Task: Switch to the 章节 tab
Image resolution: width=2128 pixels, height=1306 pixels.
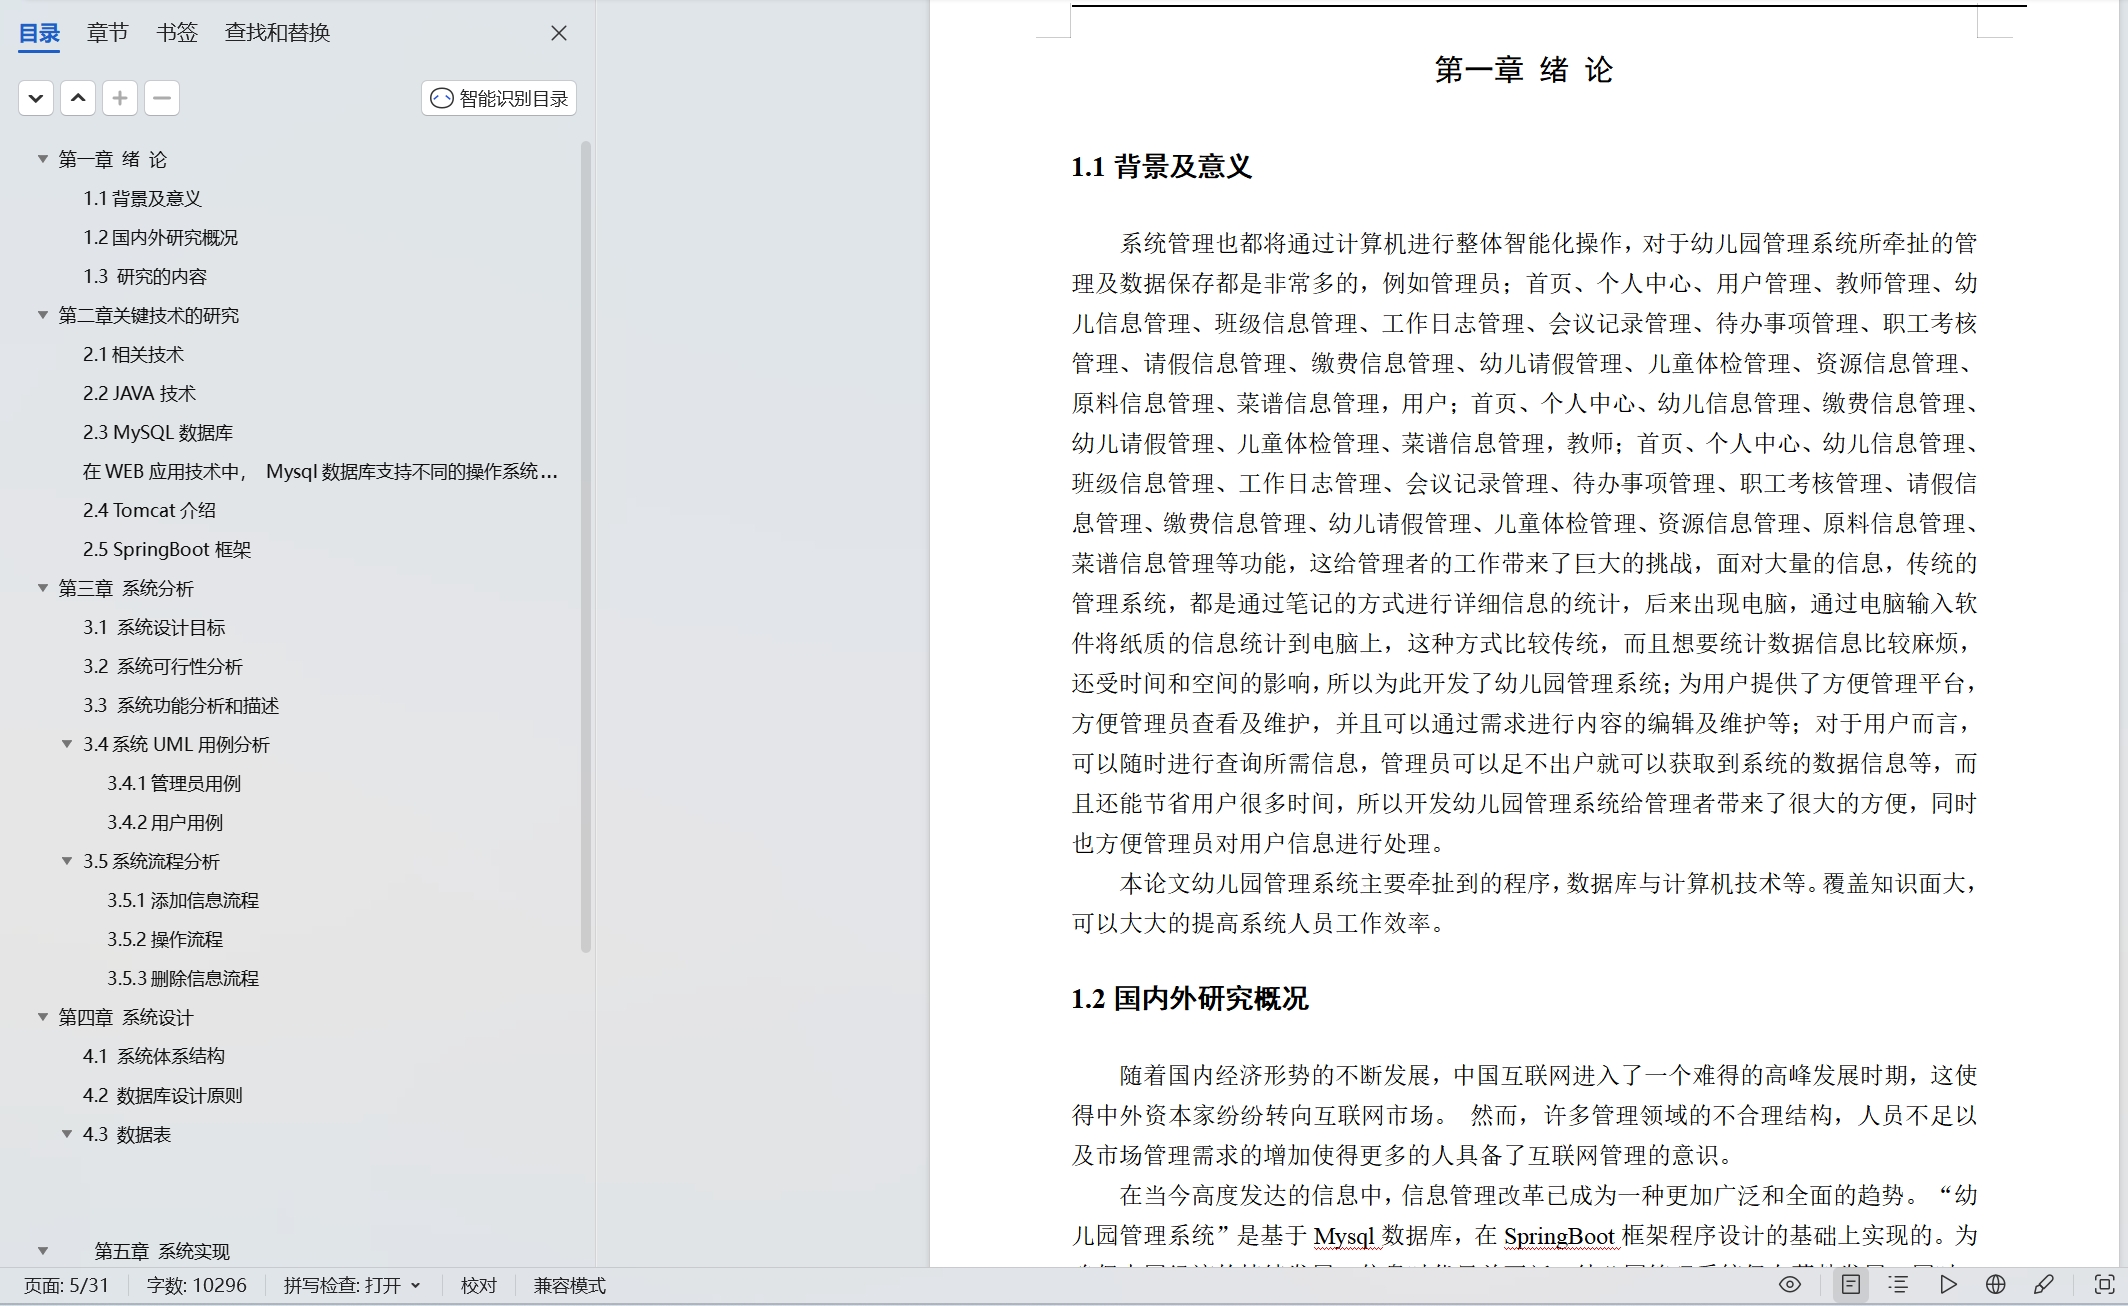Action: click(107, 33)
